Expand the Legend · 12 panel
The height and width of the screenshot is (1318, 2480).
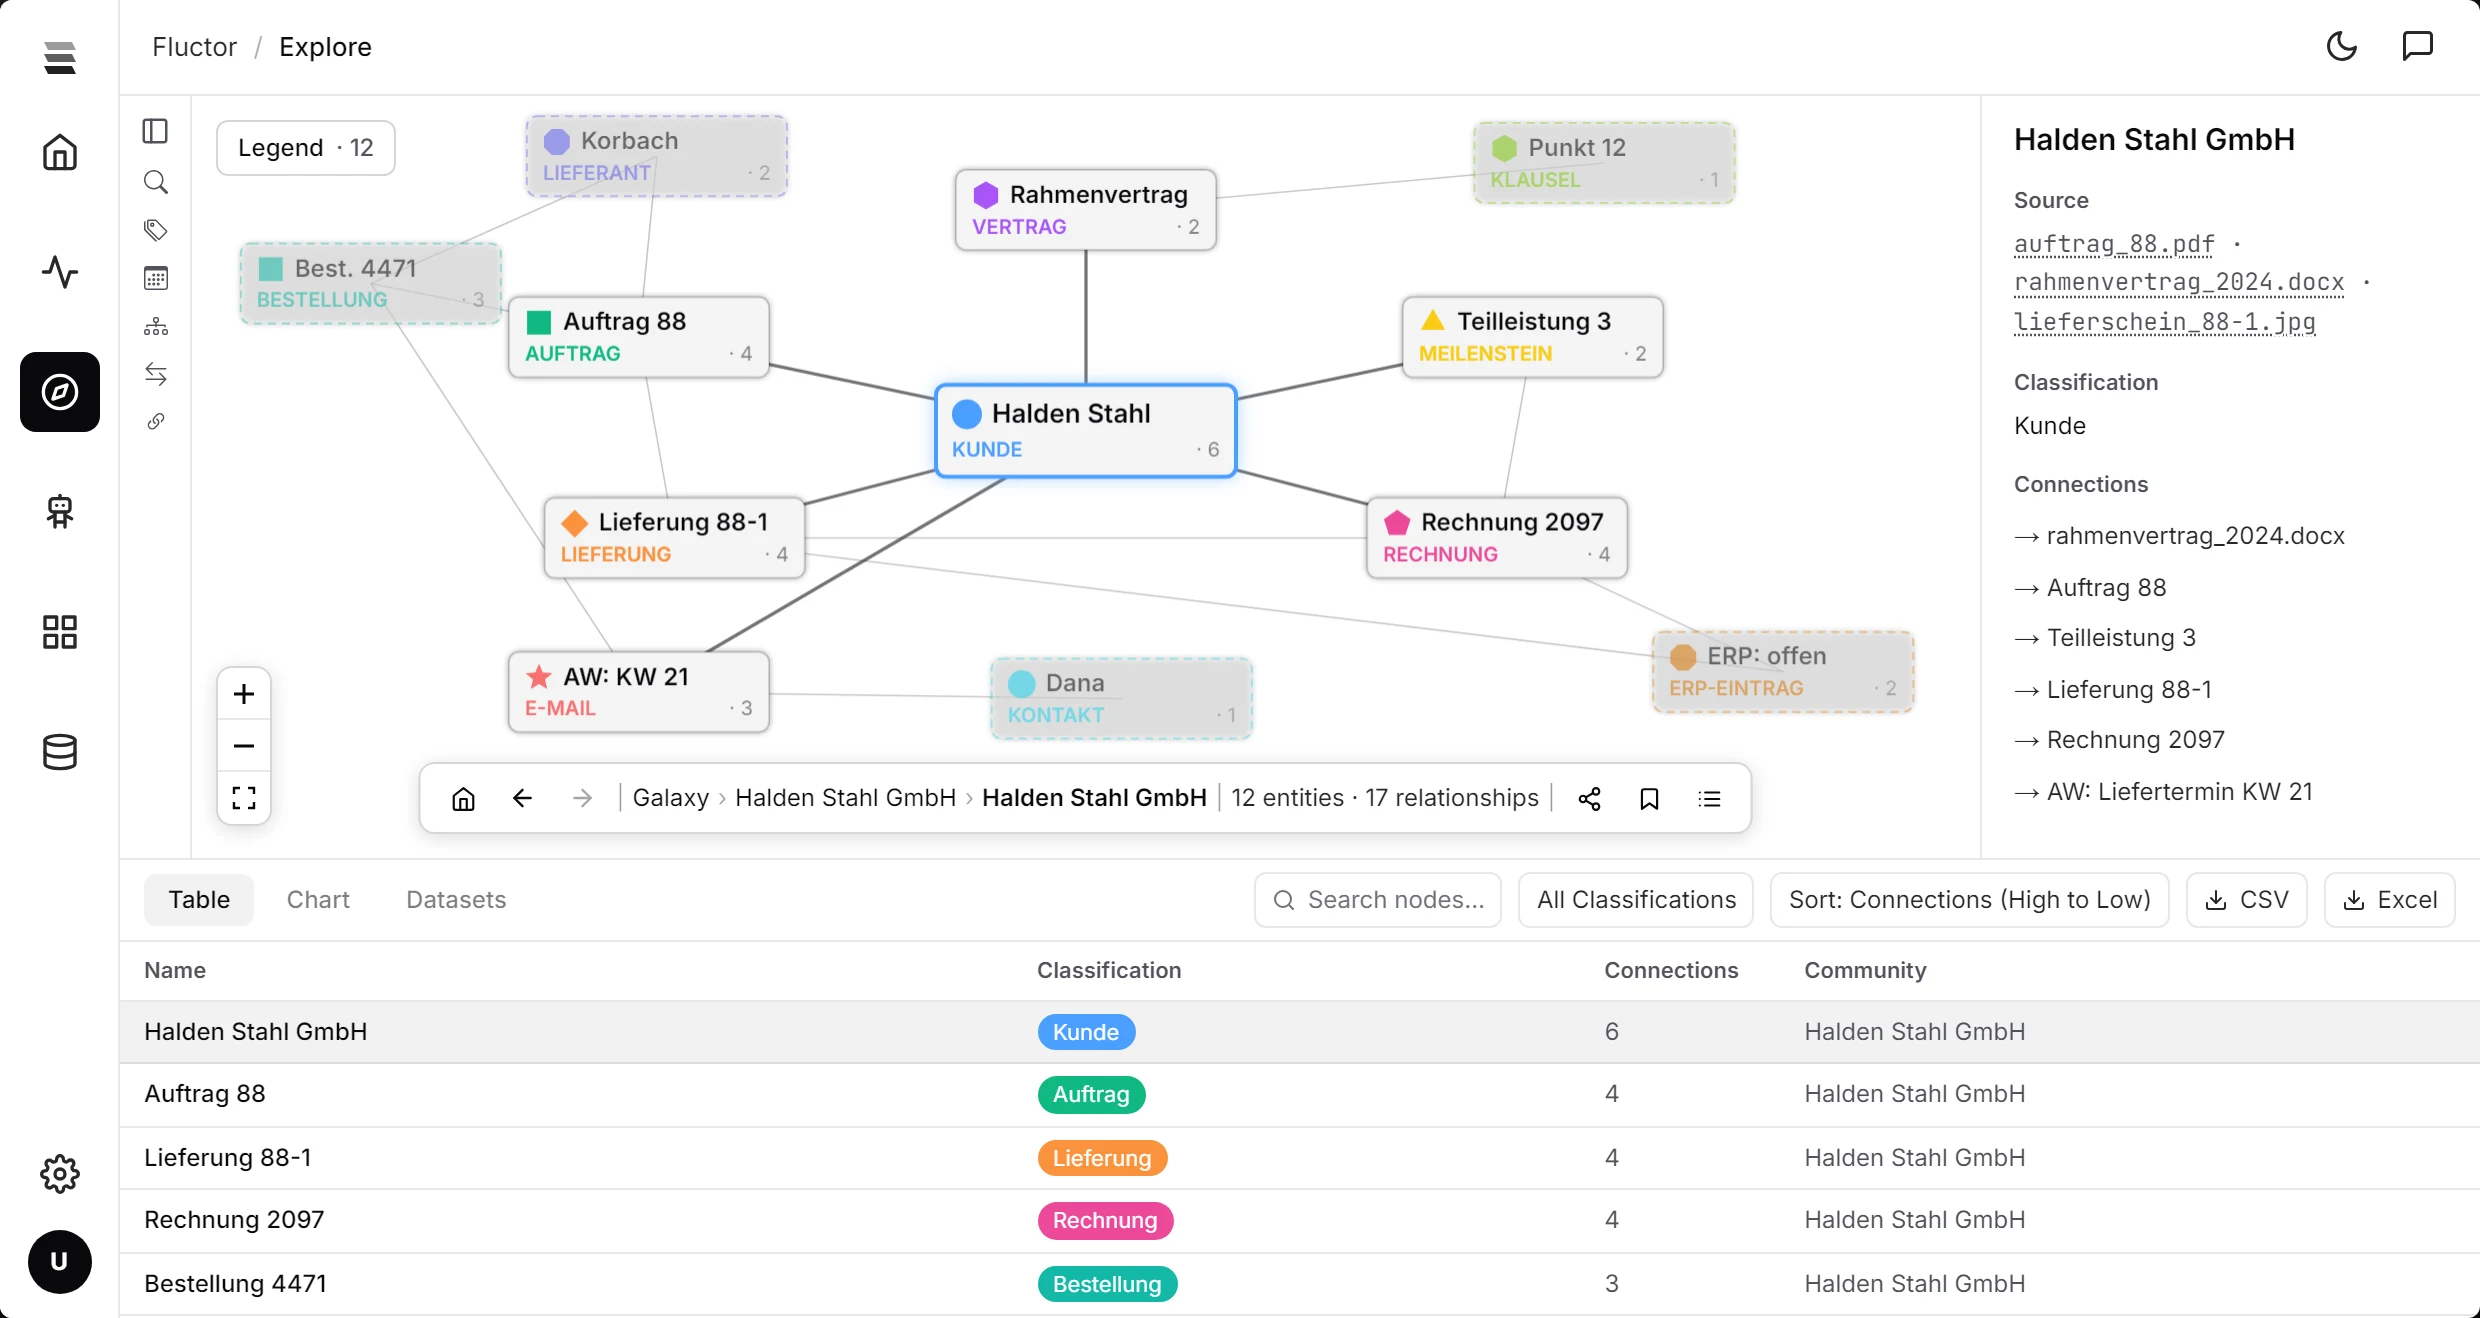click(x=306, y=148)
